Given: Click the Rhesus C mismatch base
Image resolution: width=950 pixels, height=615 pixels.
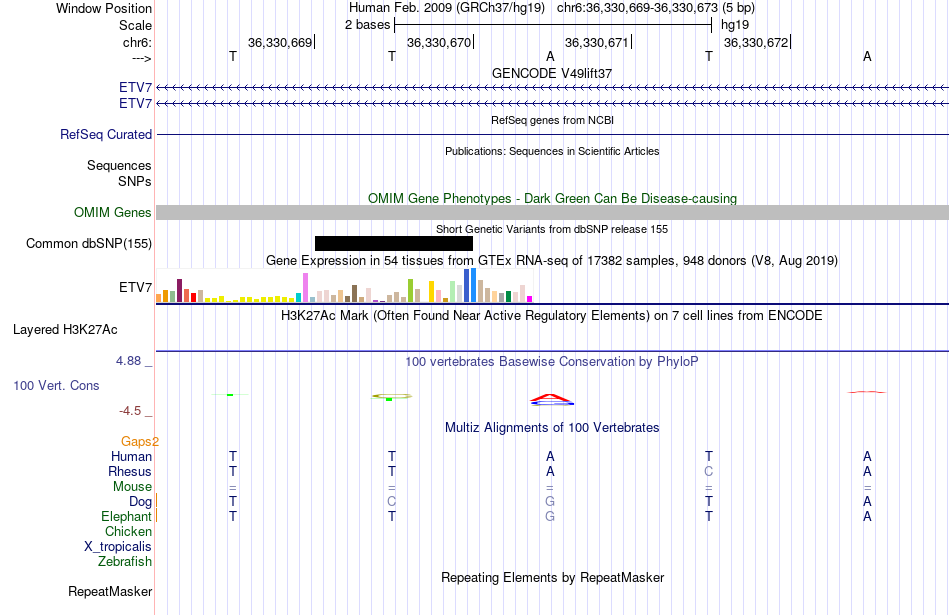Looking at the screenshot, I should click(708, 471).
